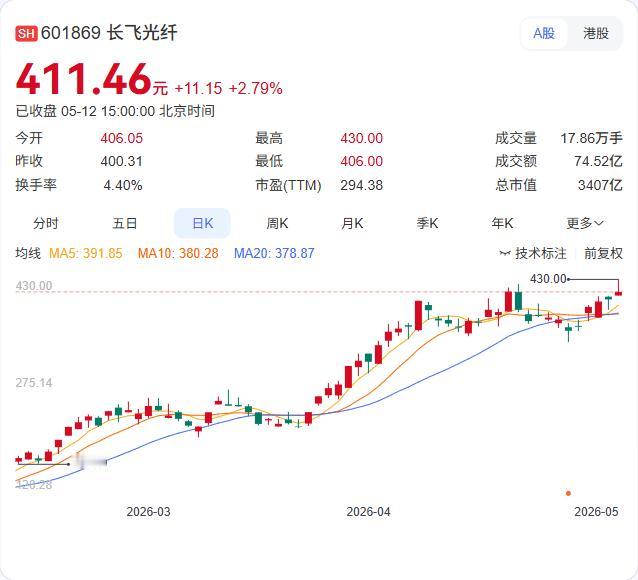638x580 pixels.
Task: Click the 技术标注 wave icon
Action: point(505,254)
